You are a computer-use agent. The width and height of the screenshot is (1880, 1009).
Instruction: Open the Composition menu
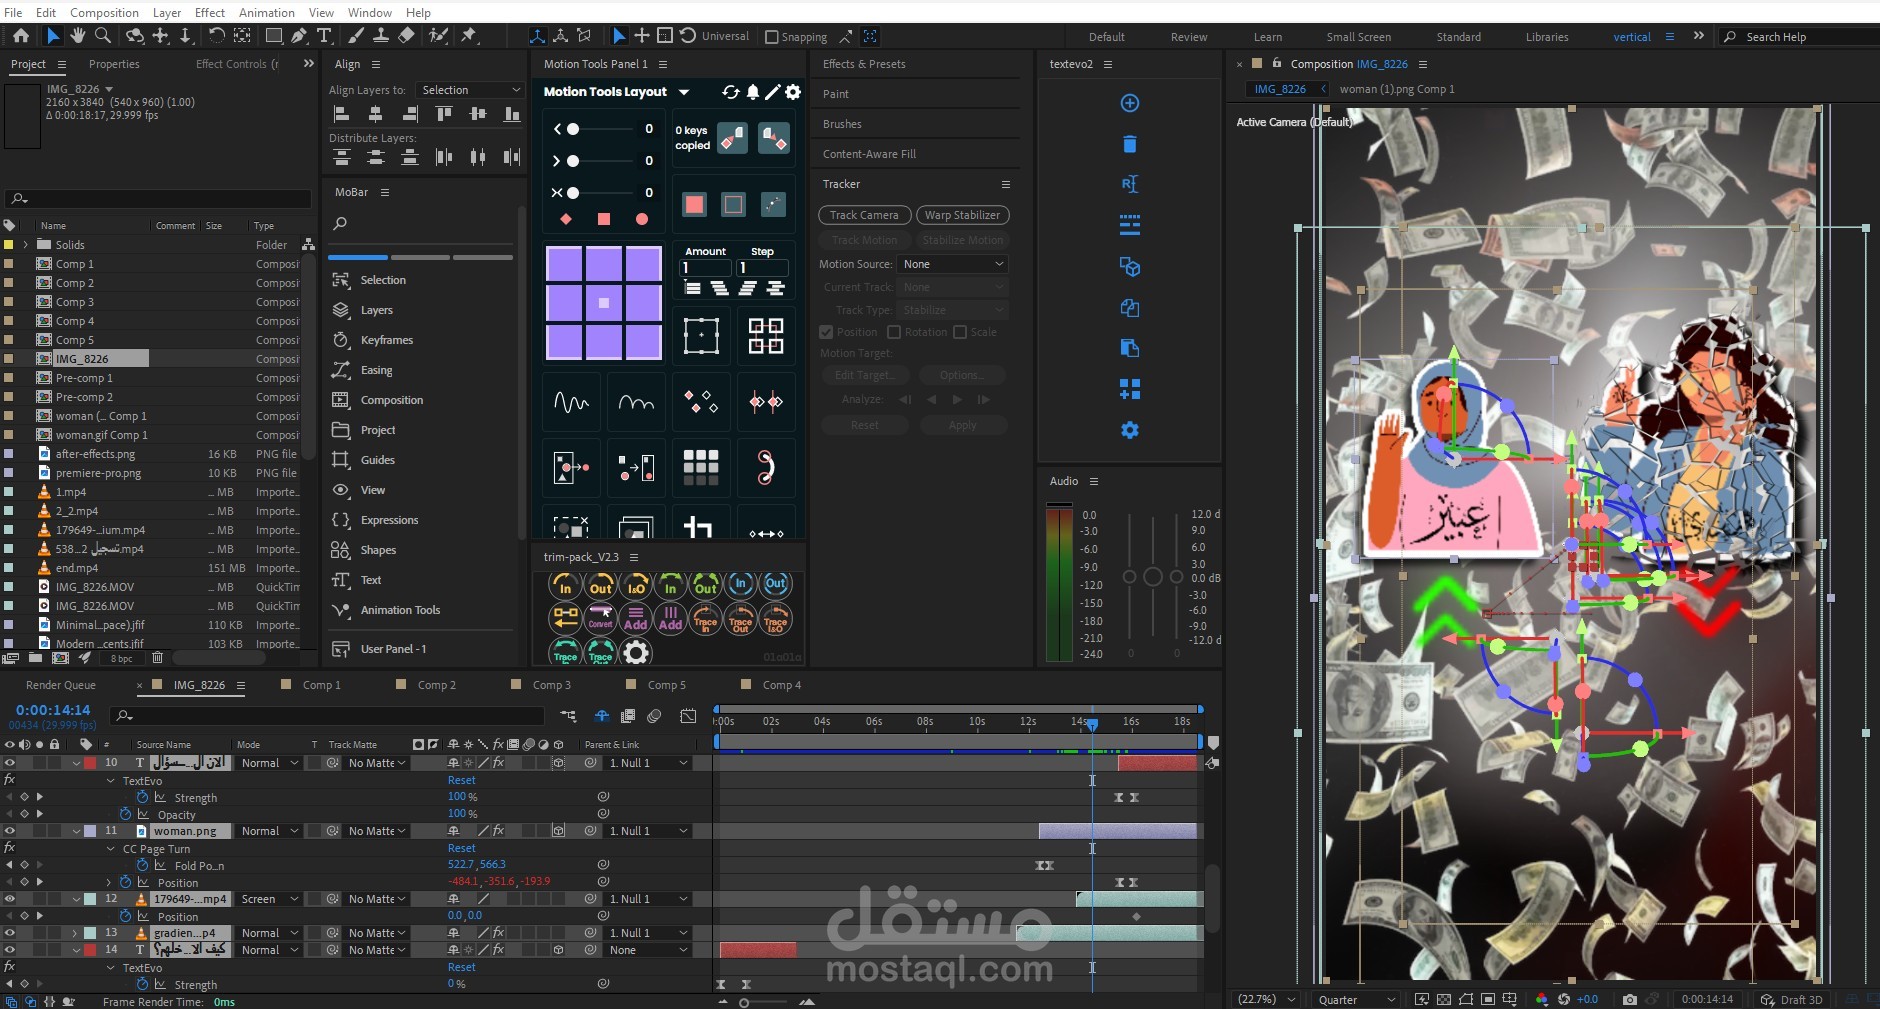(104, 12)
